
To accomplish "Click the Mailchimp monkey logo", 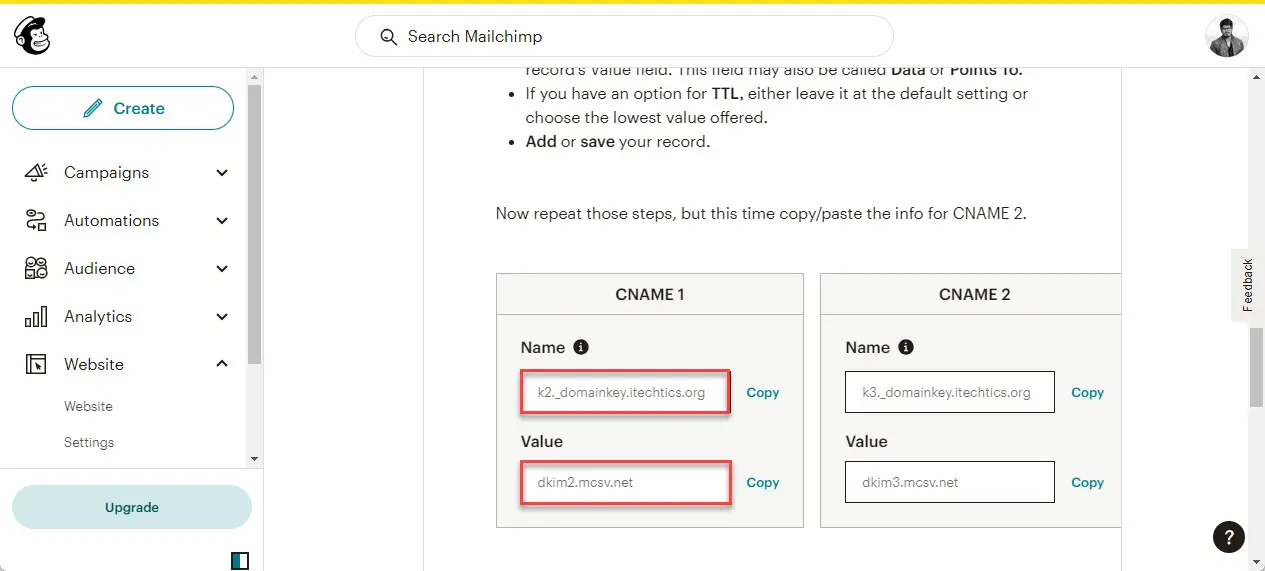I will point(32,36).
